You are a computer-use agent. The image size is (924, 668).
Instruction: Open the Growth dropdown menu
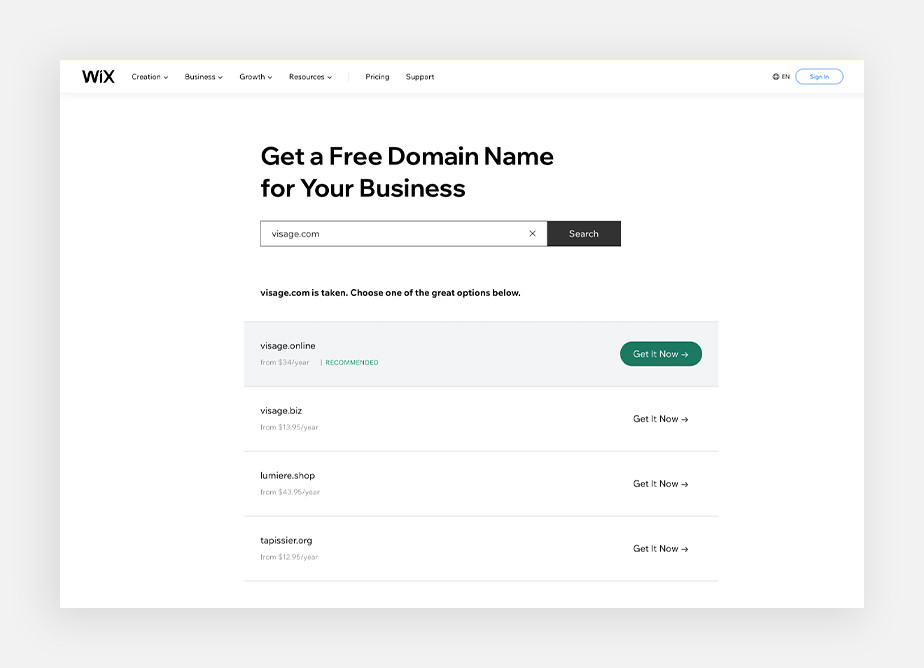[x=256, y=77]
